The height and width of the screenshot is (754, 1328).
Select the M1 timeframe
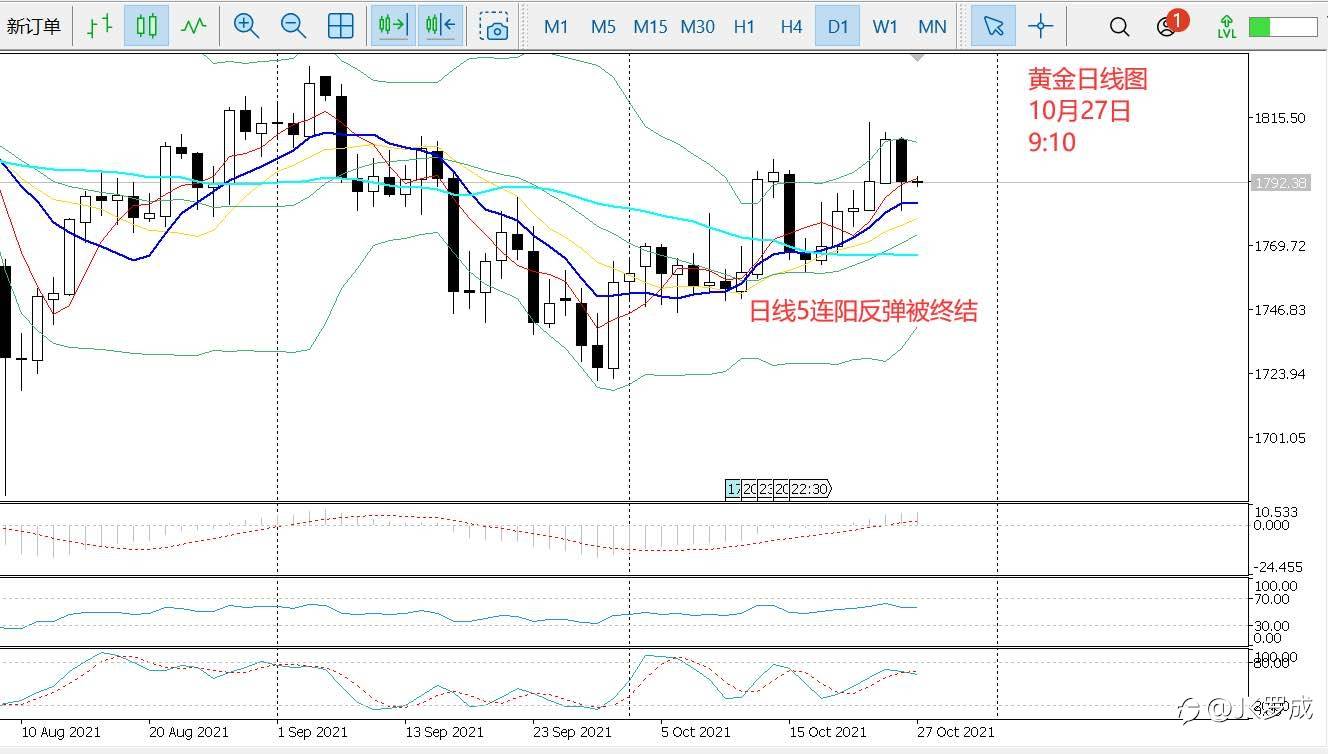coord(556,27)
